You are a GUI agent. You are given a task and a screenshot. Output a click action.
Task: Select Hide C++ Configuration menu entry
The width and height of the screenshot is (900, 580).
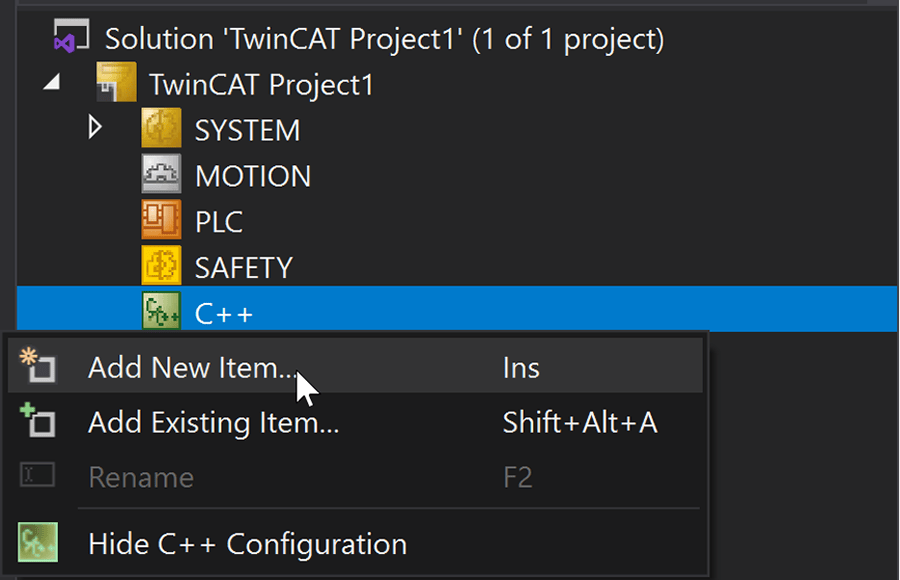point(355,543)
